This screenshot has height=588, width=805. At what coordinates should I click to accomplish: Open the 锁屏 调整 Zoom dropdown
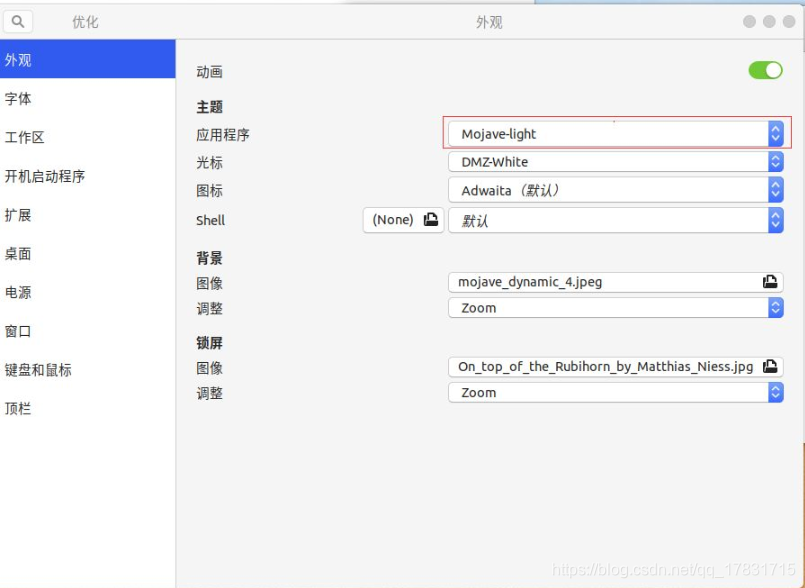pos(616,393)
